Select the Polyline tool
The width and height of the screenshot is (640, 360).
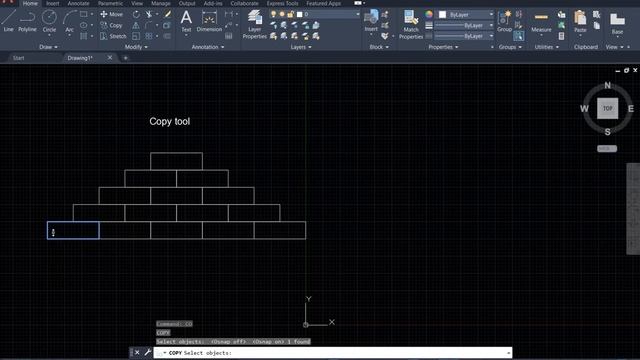click(x=27, y=21)
